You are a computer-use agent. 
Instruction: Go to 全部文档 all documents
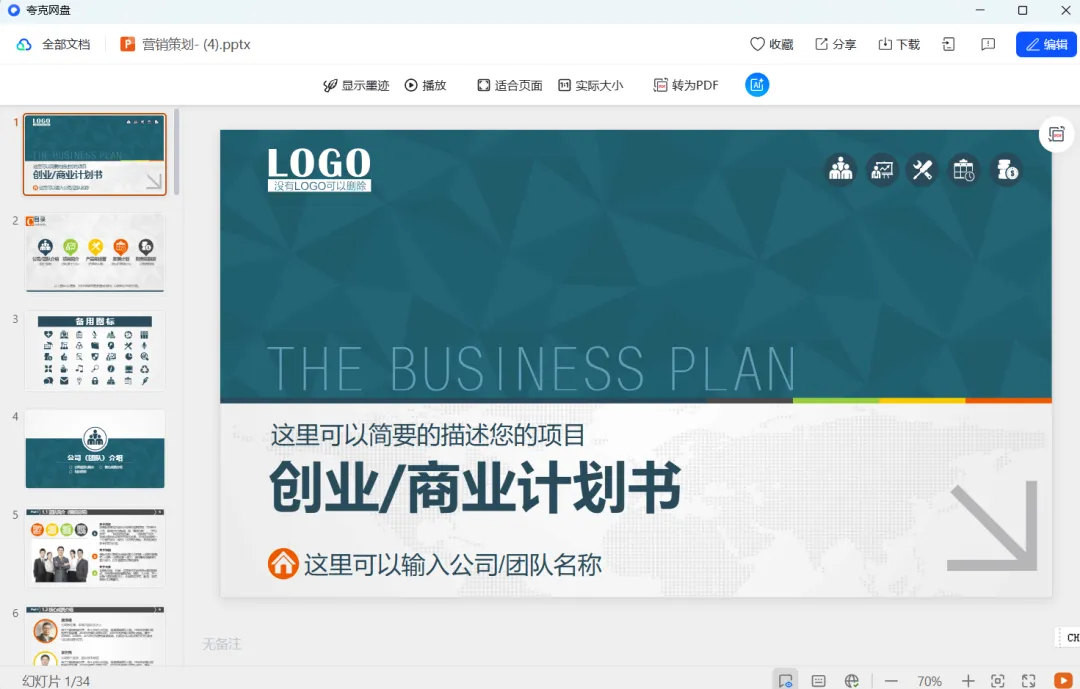(x=54, y=44)
